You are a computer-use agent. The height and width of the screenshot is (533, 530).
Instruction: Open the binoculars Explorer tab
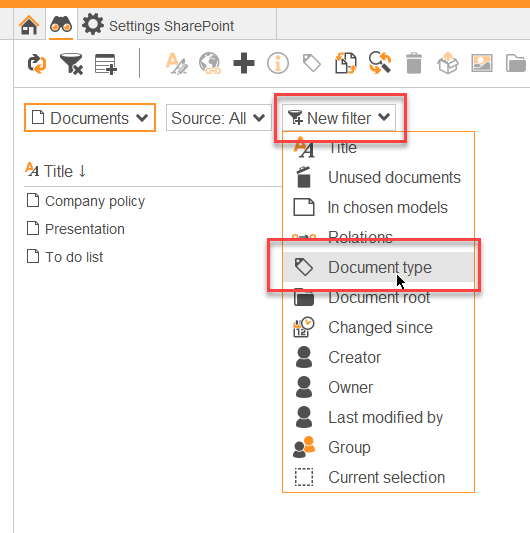pos(61,24)
